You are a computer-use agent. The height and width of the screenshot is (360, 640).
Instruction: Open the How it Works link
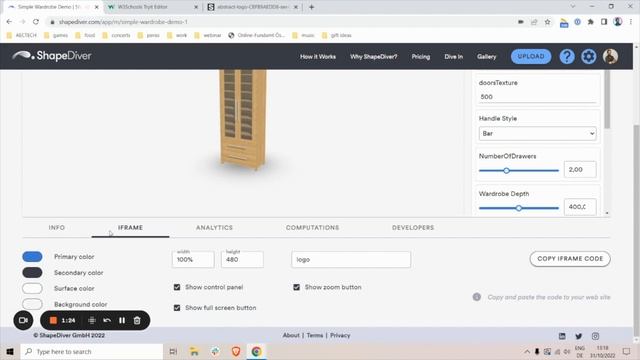tap(318, 57)
